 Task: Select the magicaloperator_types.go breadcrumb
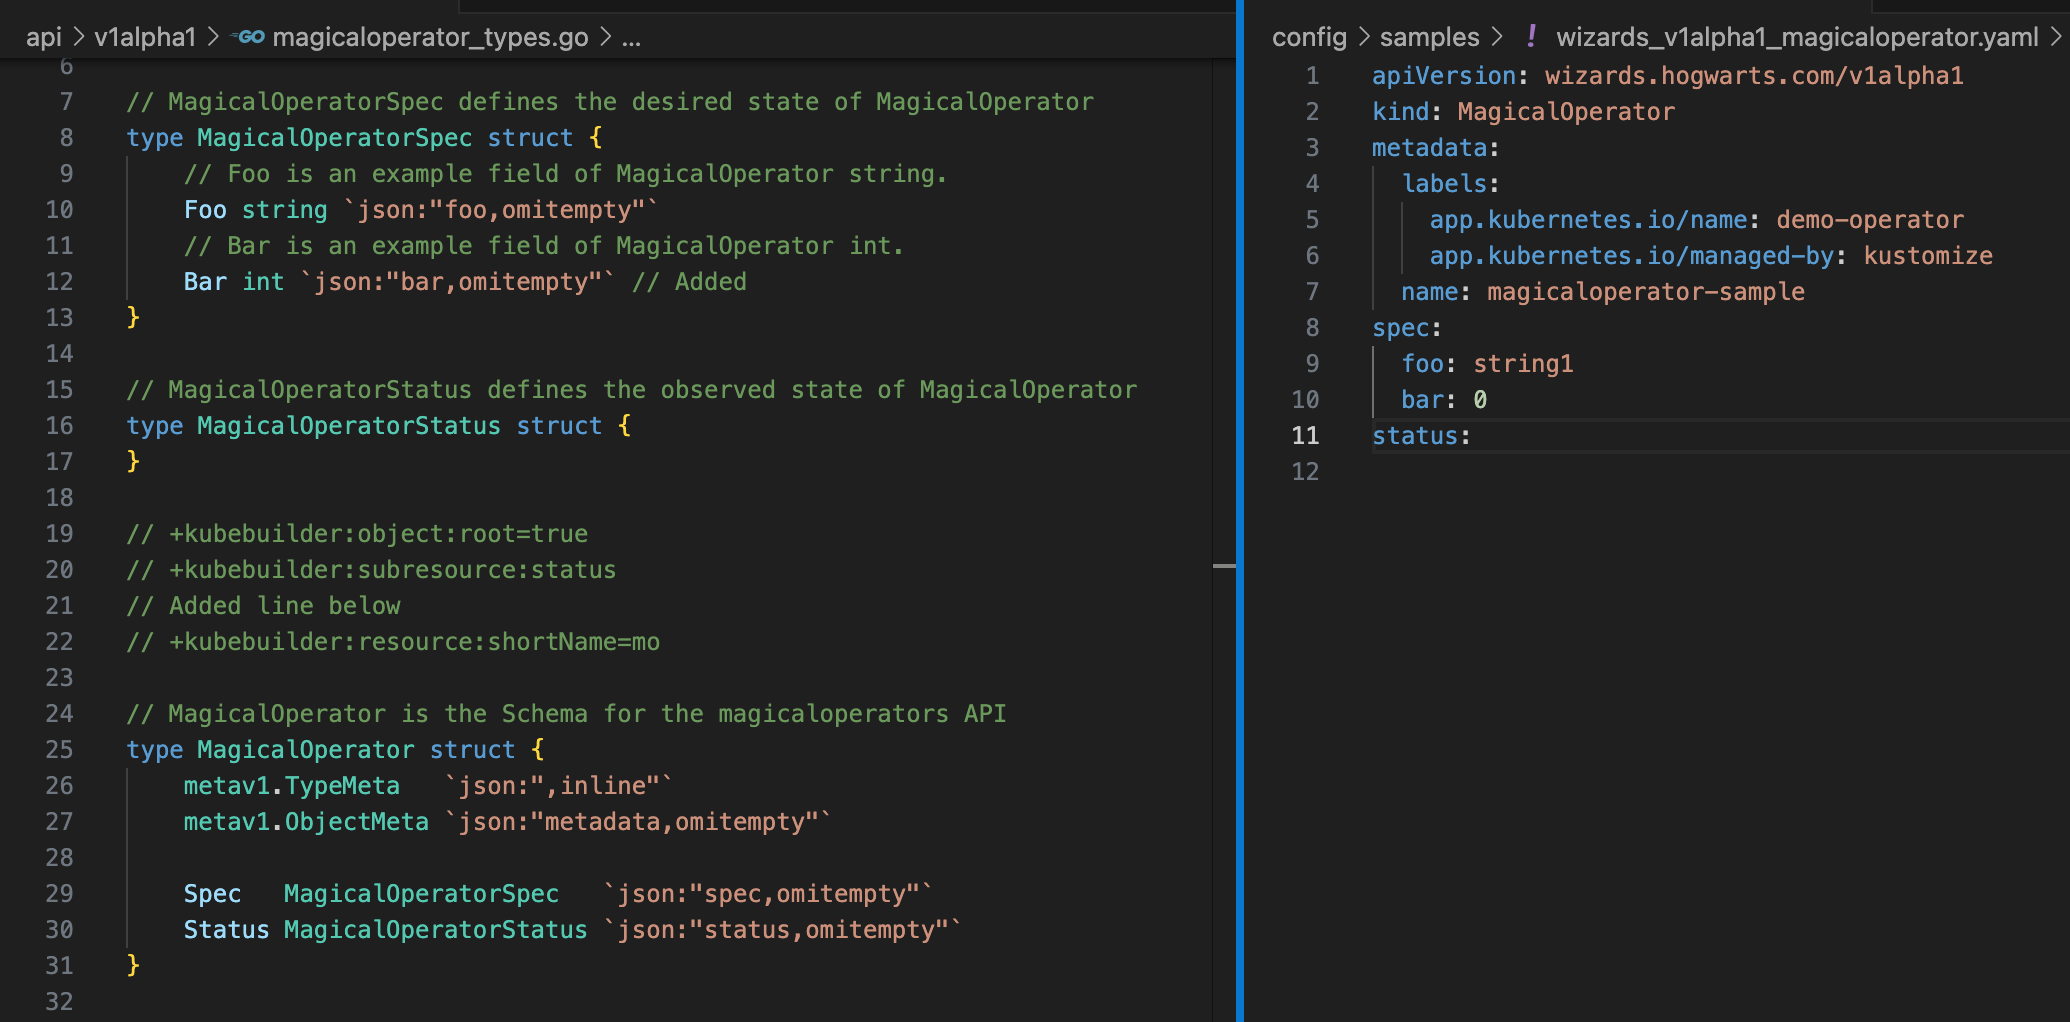430,38
